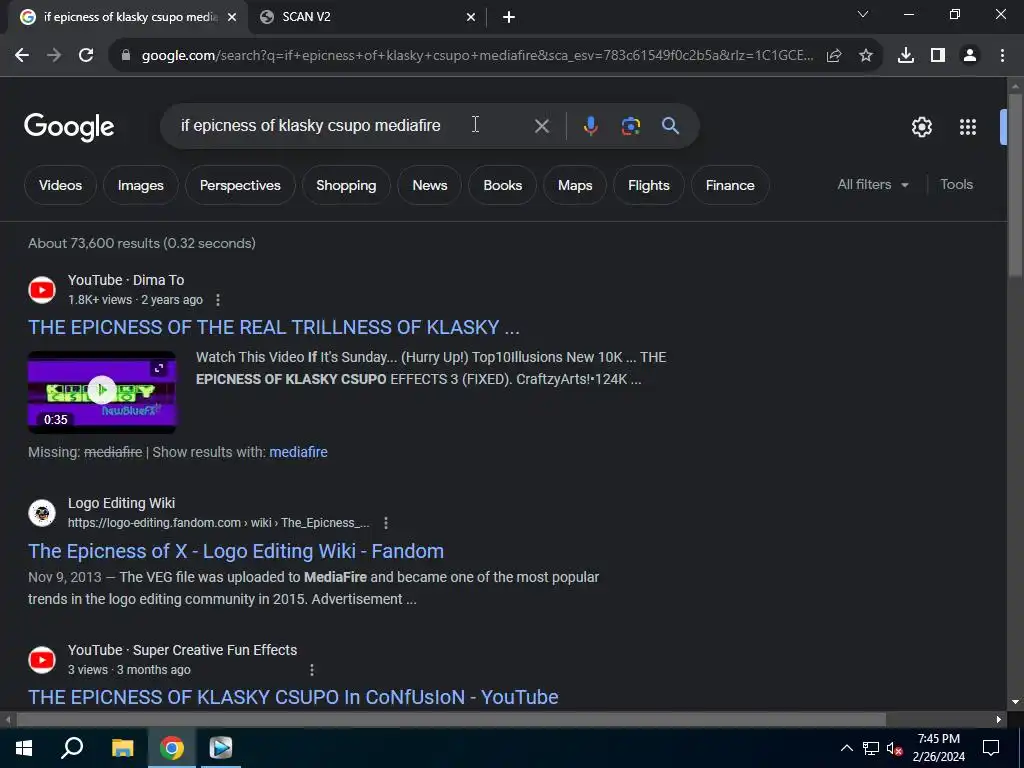Image resolution: width=1024 pixels, height=768 pixels.
Task: Filter results by Videos
Action: pos(61,185)
